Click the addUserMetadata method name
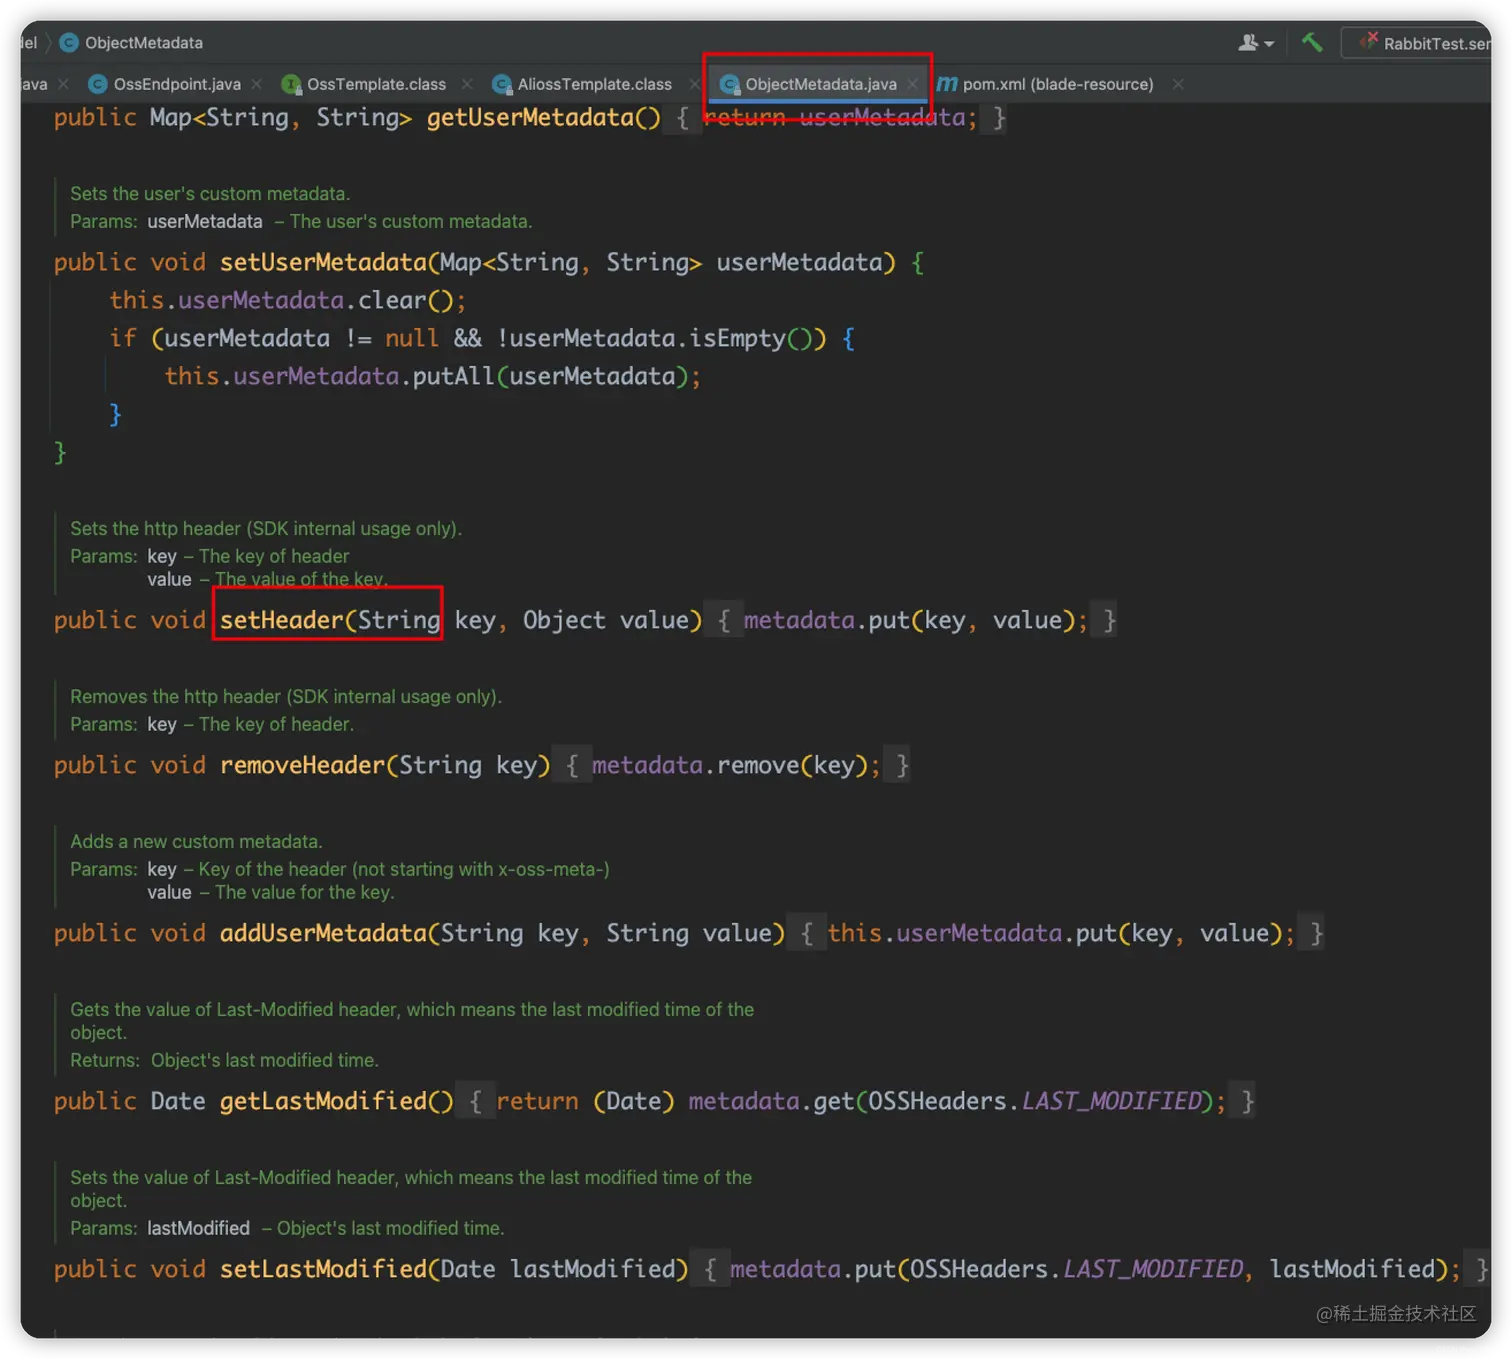The height and width of the screenshot is (1359, 1512). [323, 934]
